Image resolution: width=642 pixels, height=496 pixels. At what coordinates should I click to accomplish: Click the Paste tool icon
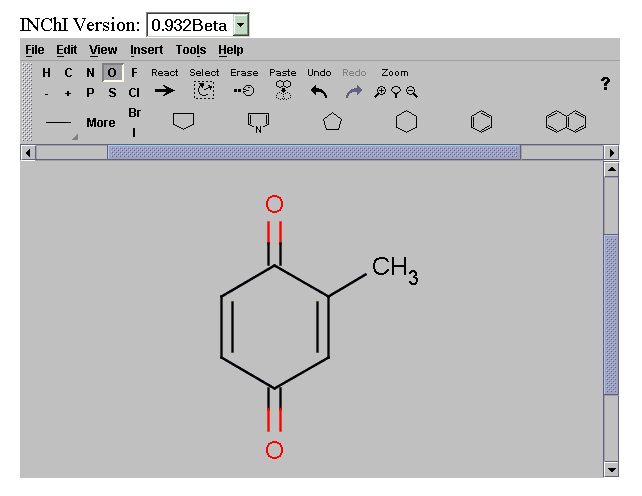pyautogui.click(x=283, y=90)
